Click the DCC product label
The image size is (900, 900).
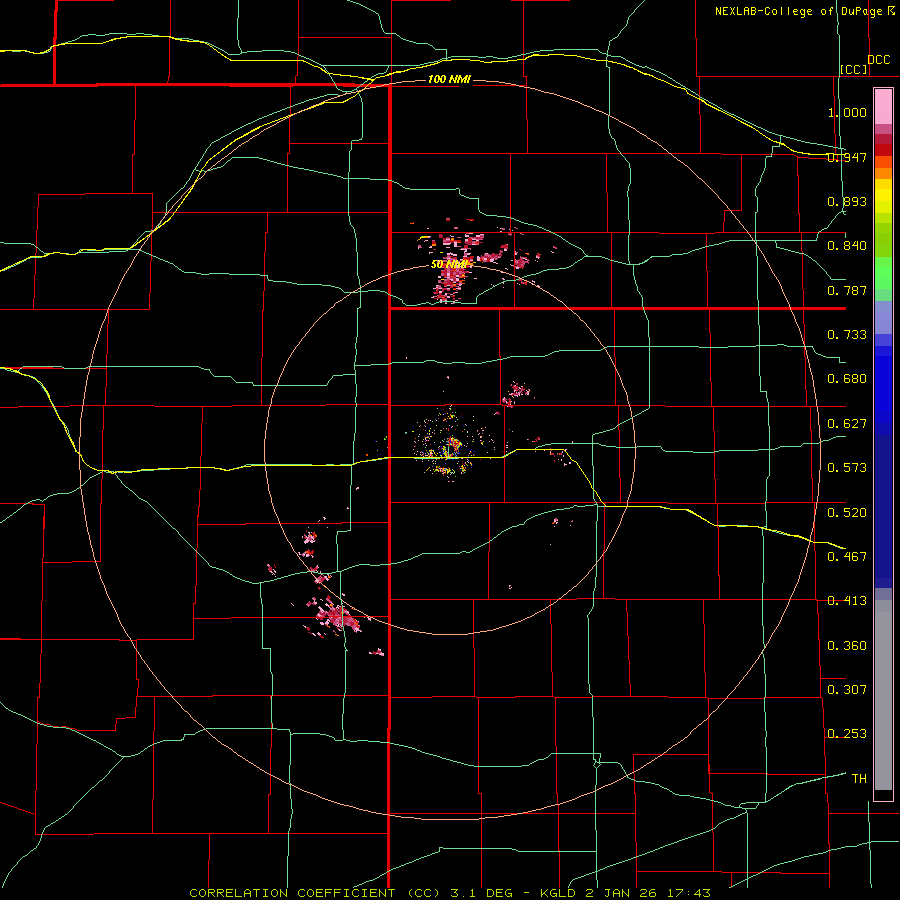pyautogui.click(x=878, y=60)
